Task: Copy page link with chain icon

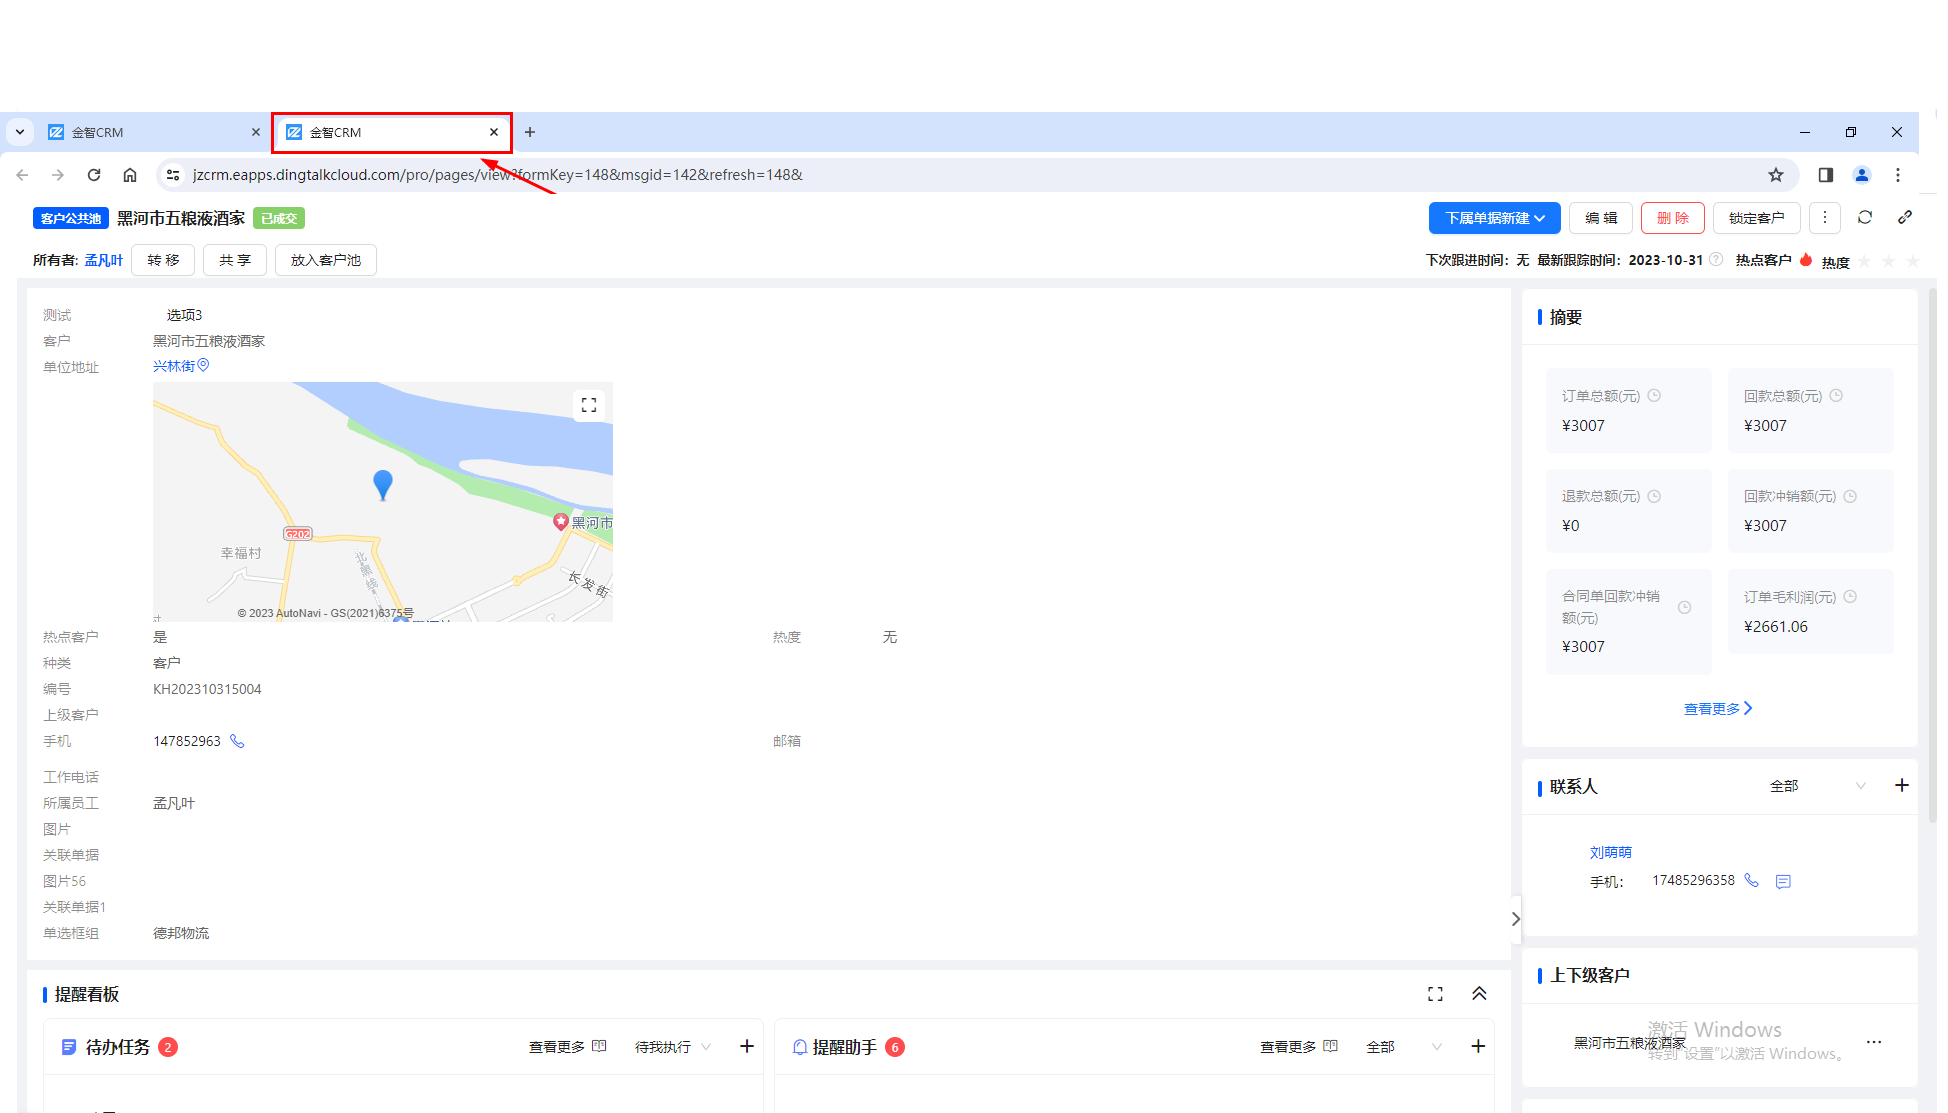Action: (x=1905, y=217)
